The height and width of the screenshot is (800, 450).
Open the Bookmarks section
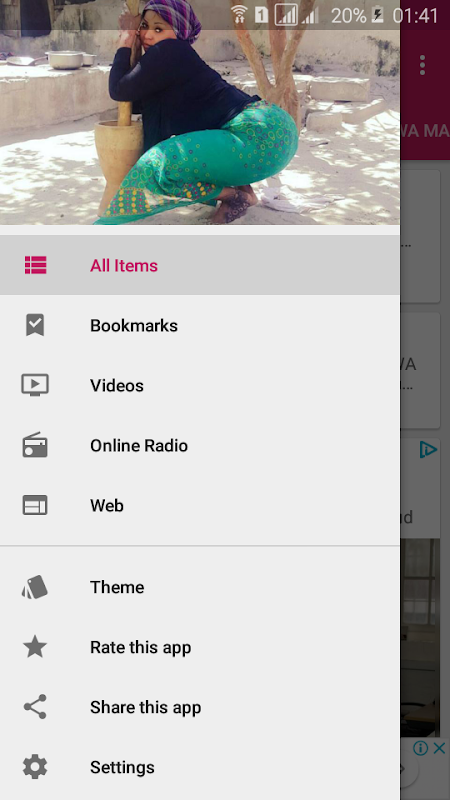(200, 325)
